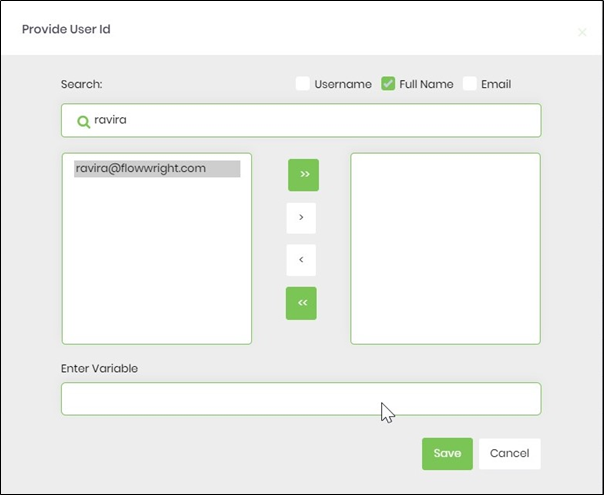Focus the search field containing ravira
The image size is (604, 495).
[x=301, y=120]
